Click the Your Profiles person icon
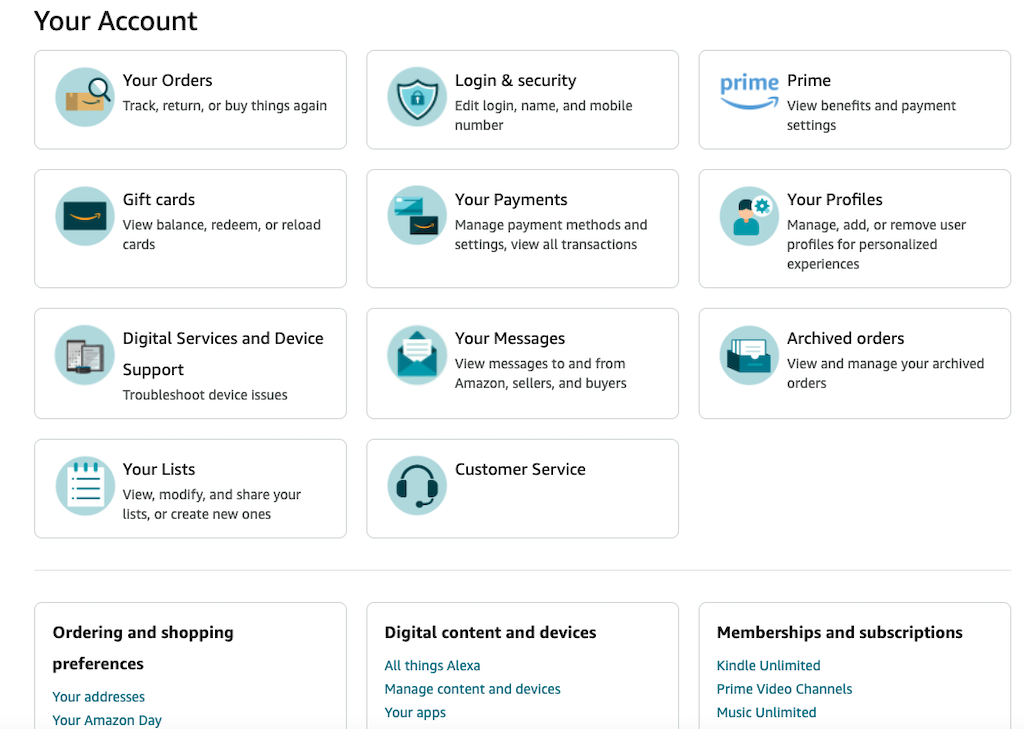The image size is (1024, 729). coord(749,216)
